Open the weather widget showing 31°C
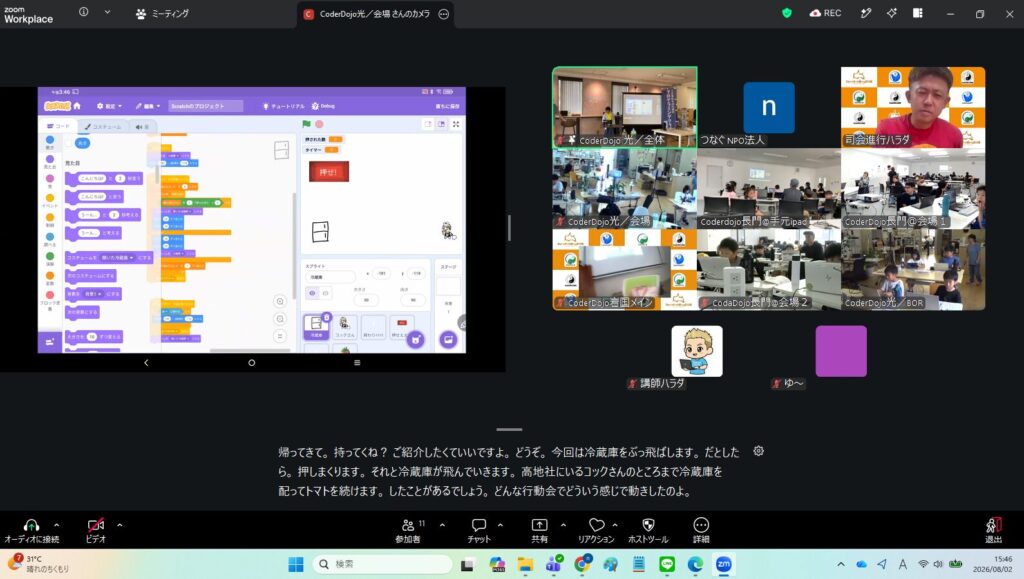The width and height of the screenshot is (1024, 579). (38, 563)
